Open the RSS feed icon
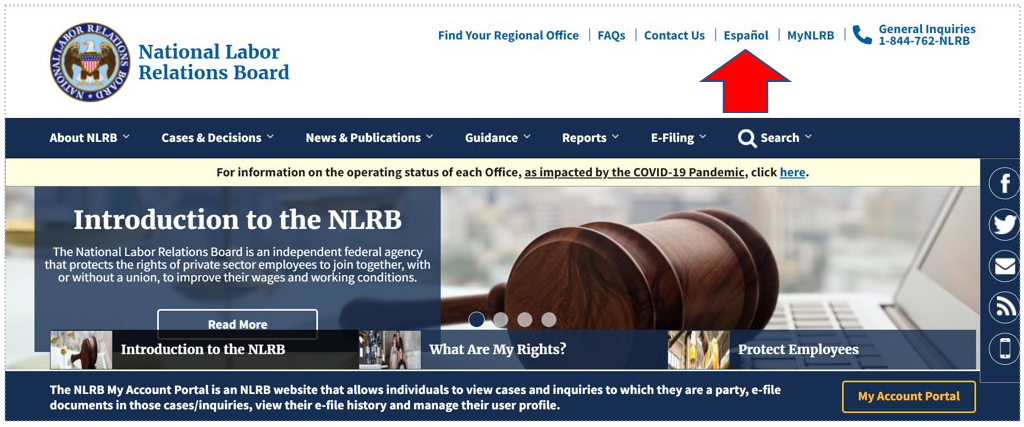Image resolution: width=1024 pixels, height=427 pixels. (x=1004, y=308)
